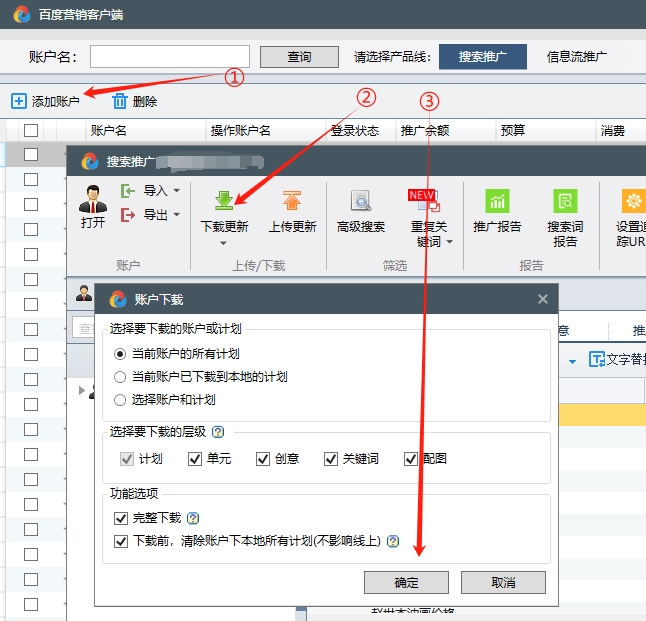Open the 搜索词报告 icon
Screen dimensions: 646x621
[x=565, y=201]
